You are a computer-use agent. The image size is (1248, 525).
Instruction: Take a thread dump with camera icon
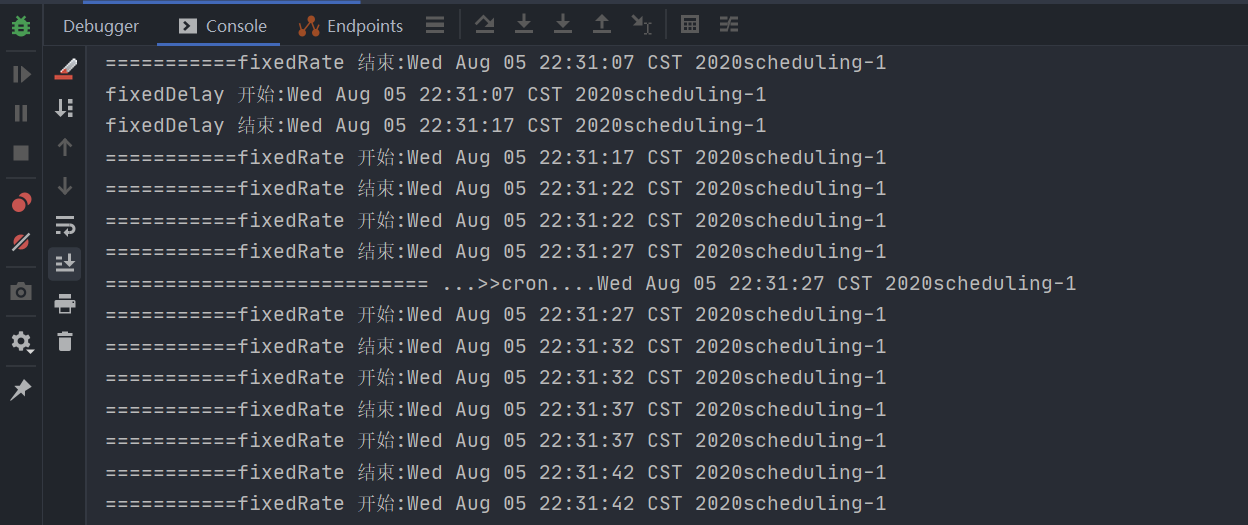tap(21, 292)
